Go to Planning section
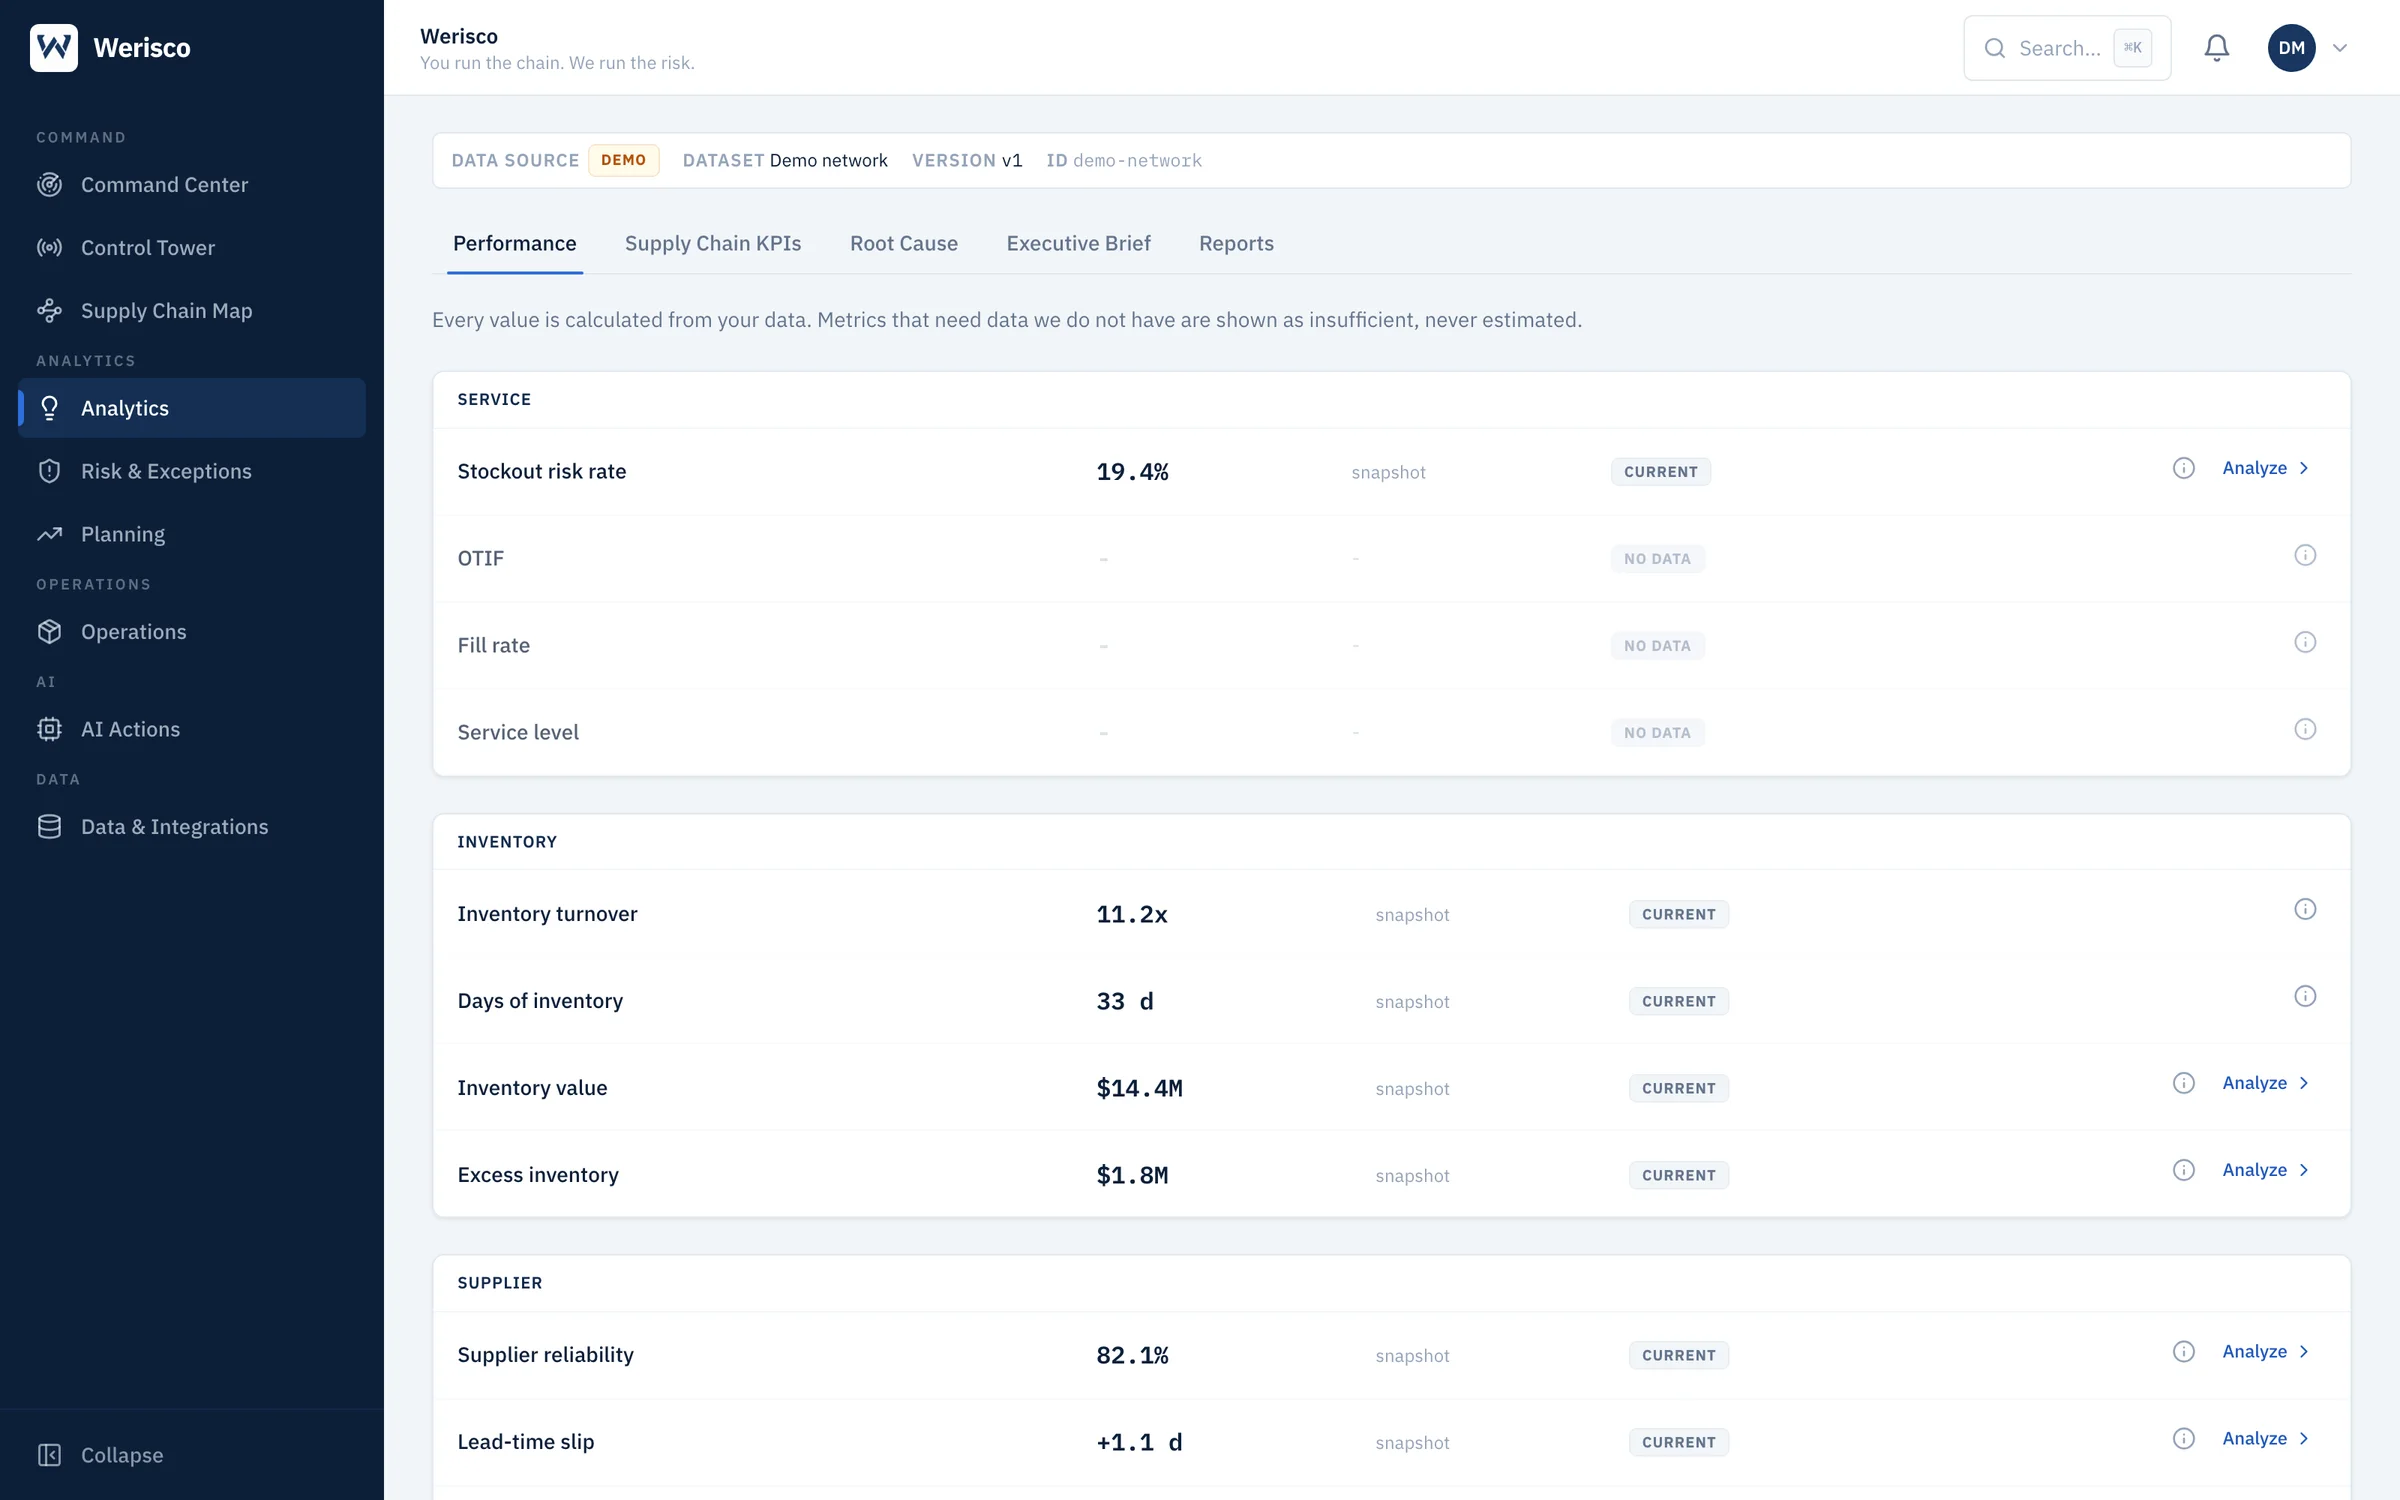 [192, 534]
